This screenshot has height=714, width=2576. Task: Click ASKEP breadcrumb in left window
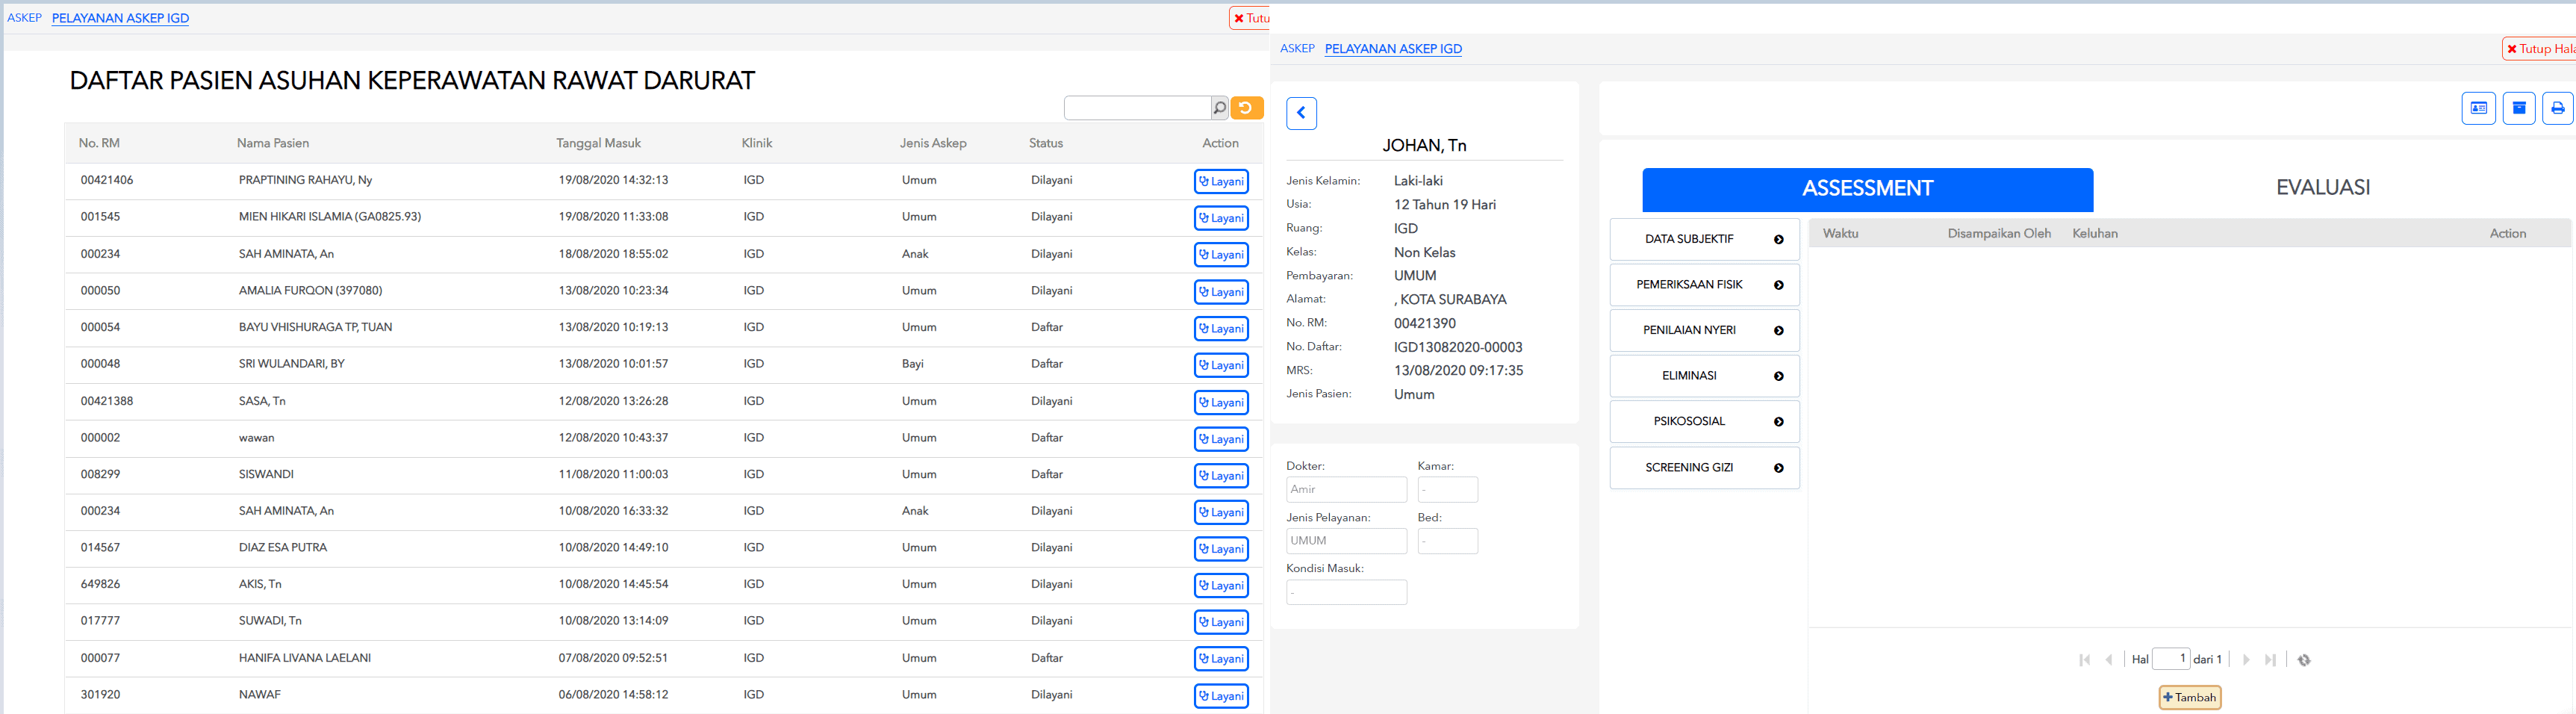24,18
